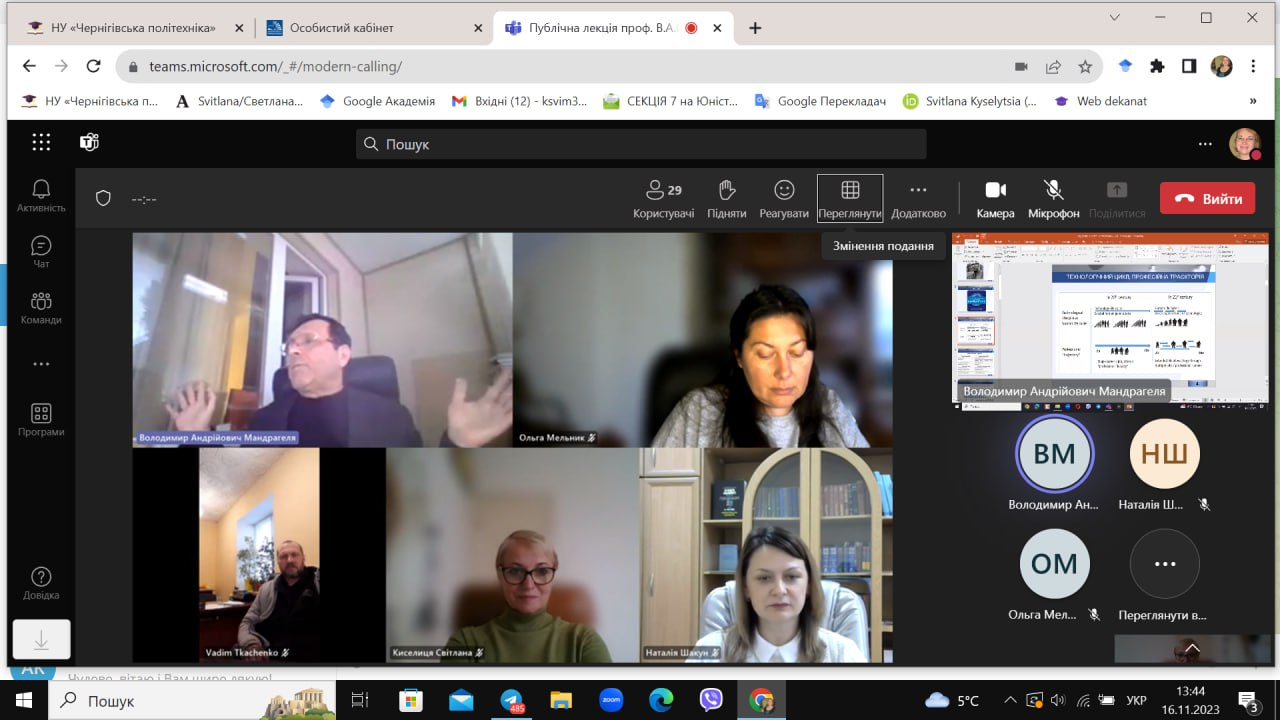This screenshot has height=720, width=1280.
Task: Open the Apps (Програми) icon in sidebar
Action: pos(41,419)
